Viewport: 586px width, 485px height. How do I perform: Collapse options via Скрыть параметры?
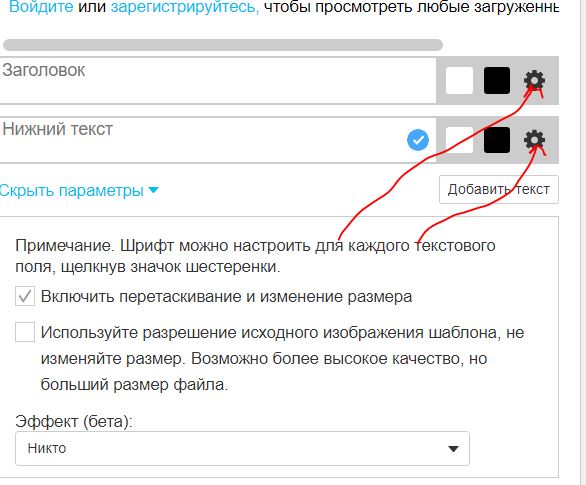pyautogui.click(x=78, y=191)
